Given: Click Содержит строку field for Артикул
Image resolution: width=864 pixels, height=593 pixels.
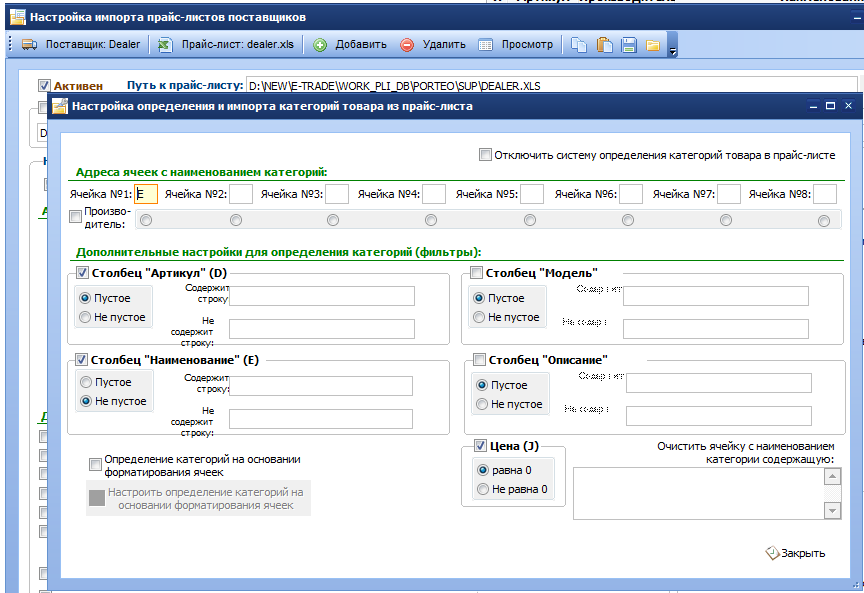Looking at the screenshot, I should pyautogui.click(x=322, y=296).
